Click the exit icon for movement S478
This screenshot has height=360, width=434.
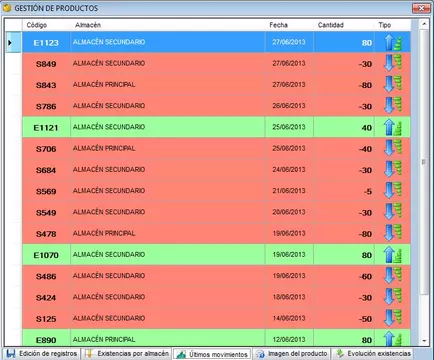tap(393, 233)
